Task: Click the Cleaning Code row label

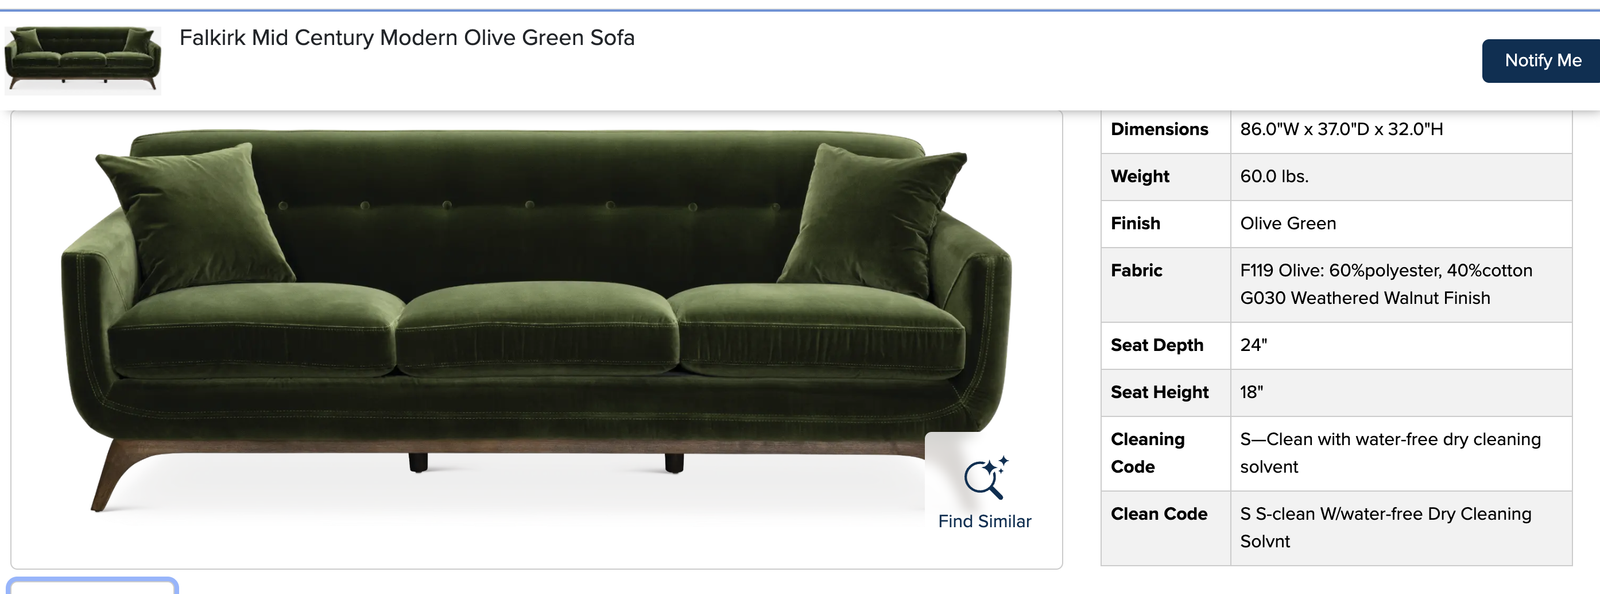Action: 1148,453
